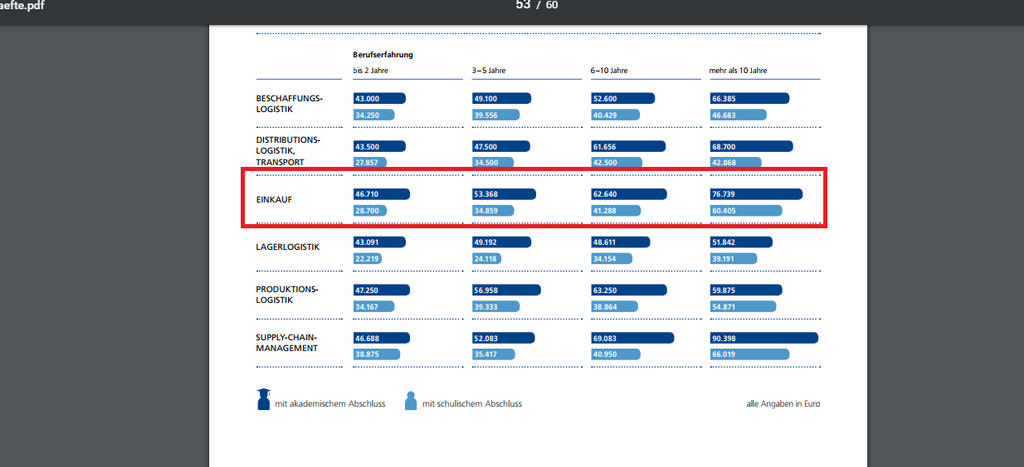The width and height of the screenshot is (1024, 467).
Task: Select the PRODUKTIONS-LOGISTIK row label
Action: coord(287,295)
